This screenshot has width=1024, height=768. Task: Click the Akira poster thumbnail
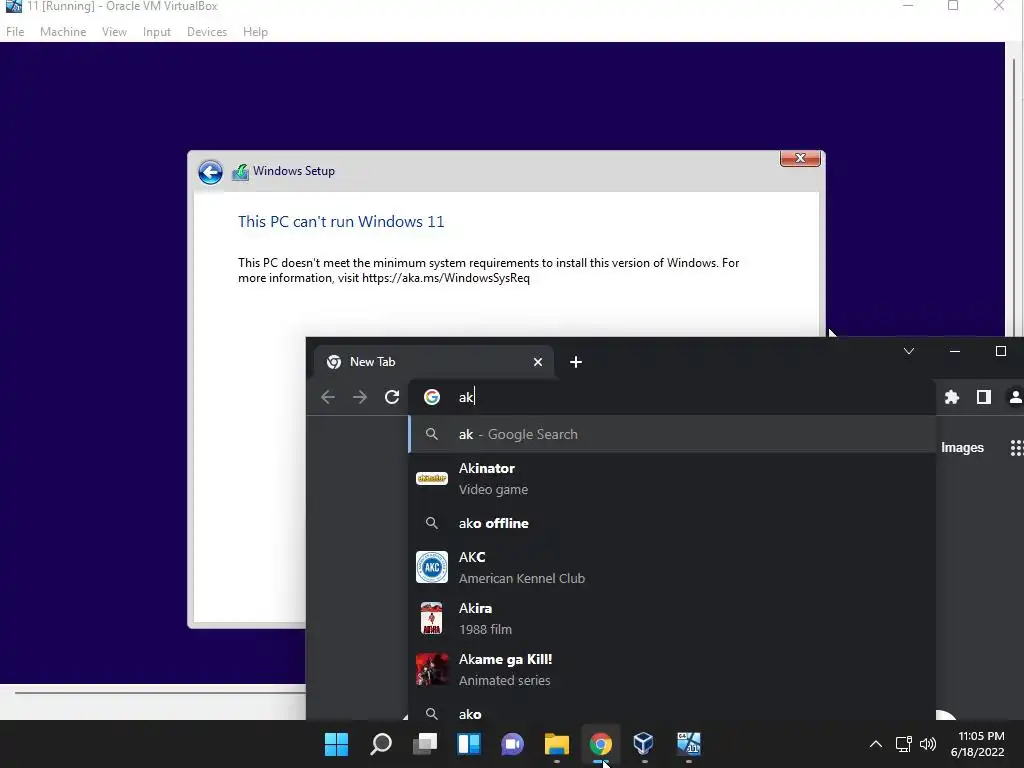432,618
